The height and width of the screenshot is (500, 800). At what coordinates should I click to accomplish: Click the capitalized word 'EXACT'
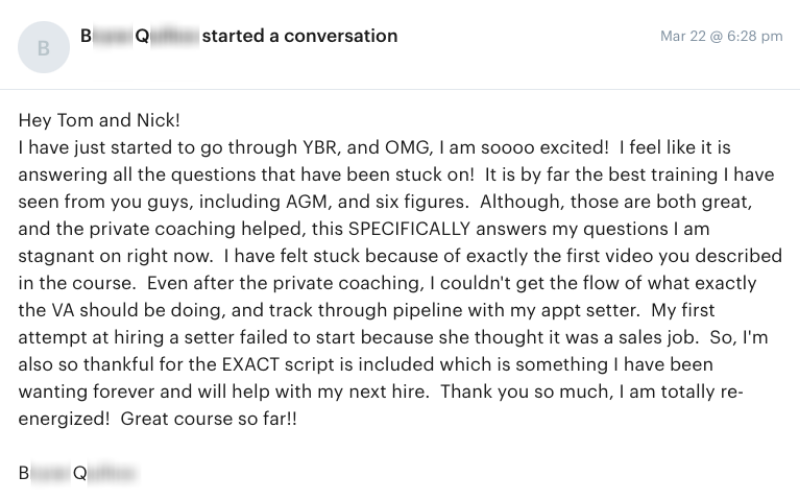(x=251, y=364)
